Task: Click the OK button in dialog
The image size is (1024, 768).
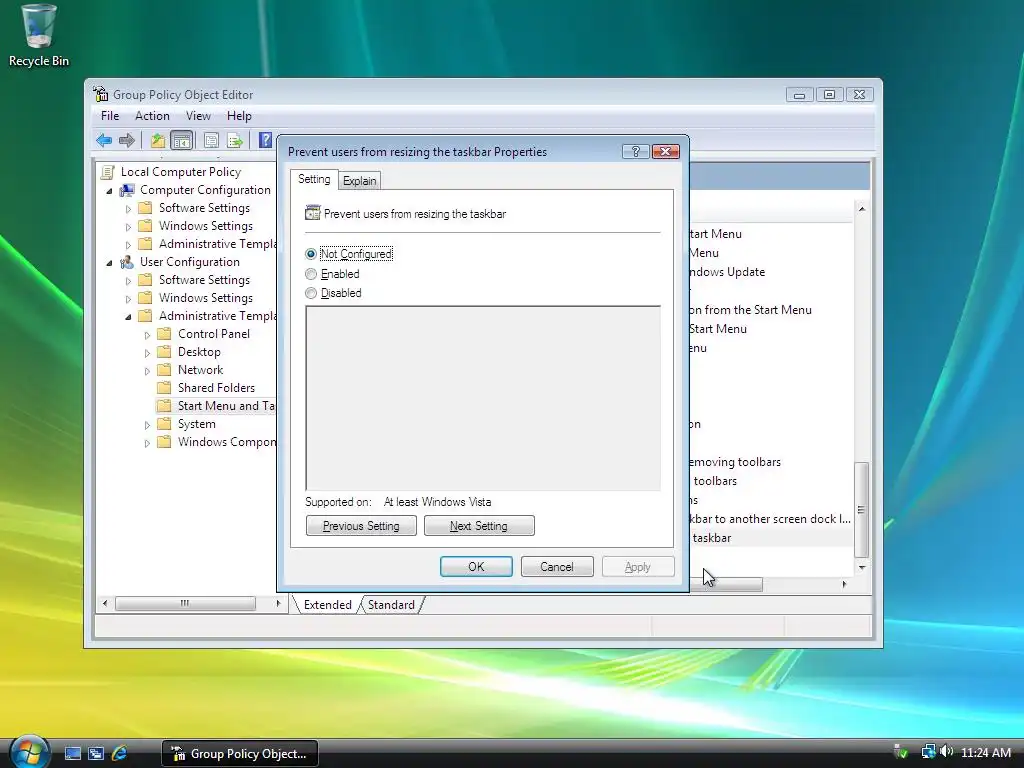Action: 476,567
